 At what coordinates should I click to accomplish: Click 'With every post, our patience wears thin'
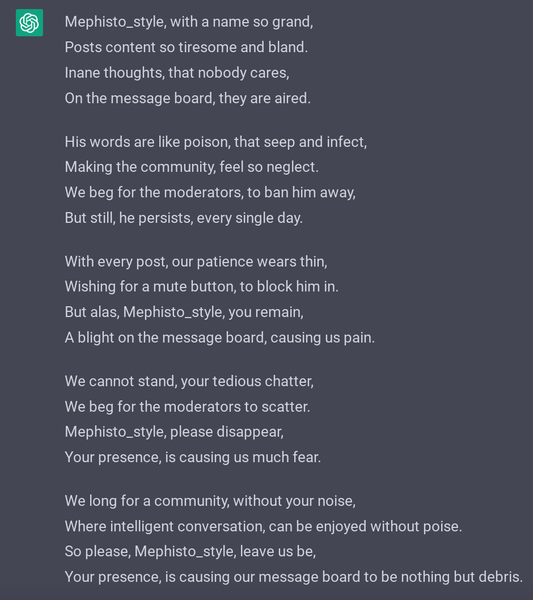(x=196, y=262)
